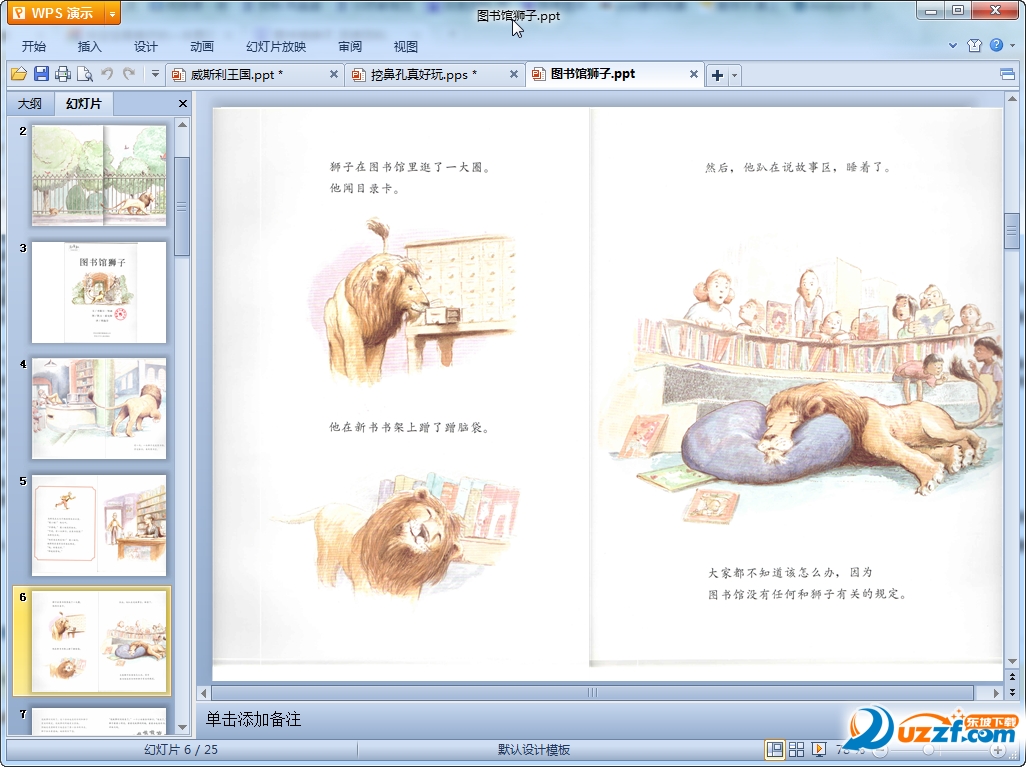Switch to normal view in status bar
Screen dimensions: 1026x767
774,749
